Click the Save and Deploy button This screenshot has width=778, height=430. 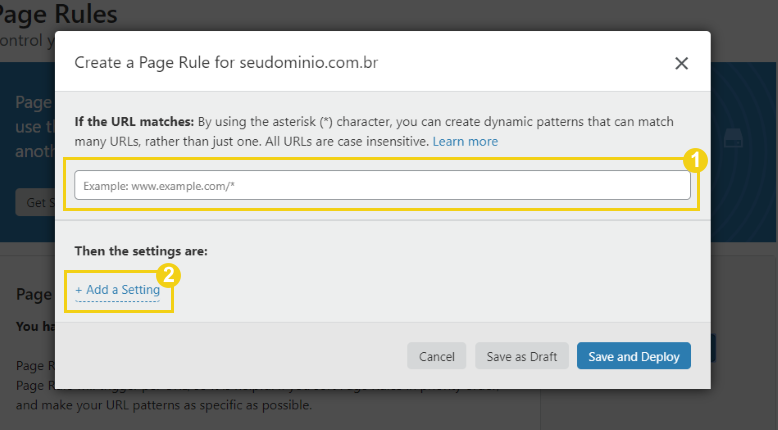[x=634, y=356]
